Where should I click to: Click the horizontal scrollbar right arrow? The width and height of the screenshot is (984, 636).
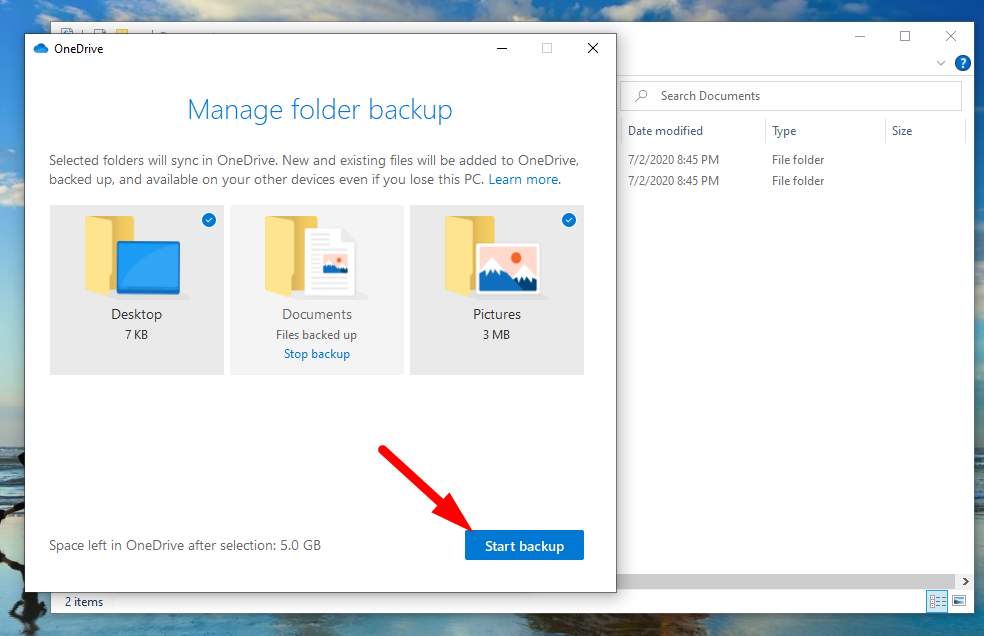[x=965, y=581]
